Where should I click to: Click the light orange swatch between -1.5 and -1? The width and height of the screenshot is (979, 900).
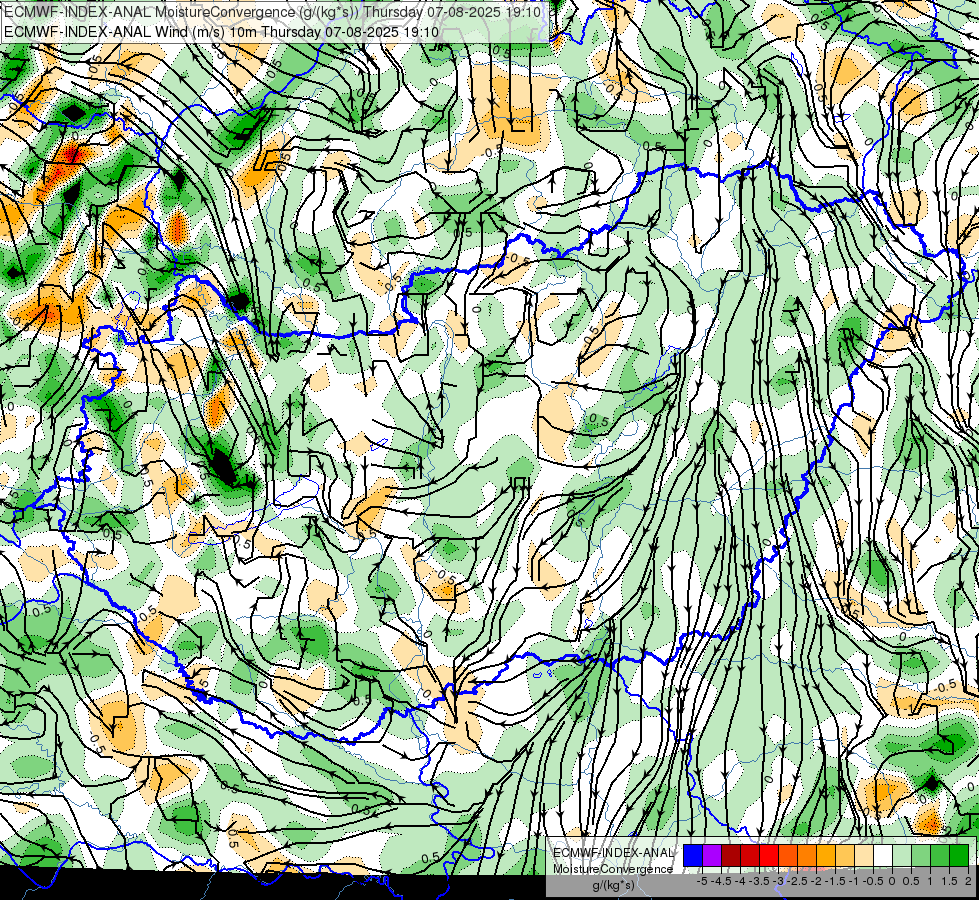[845, 856]
